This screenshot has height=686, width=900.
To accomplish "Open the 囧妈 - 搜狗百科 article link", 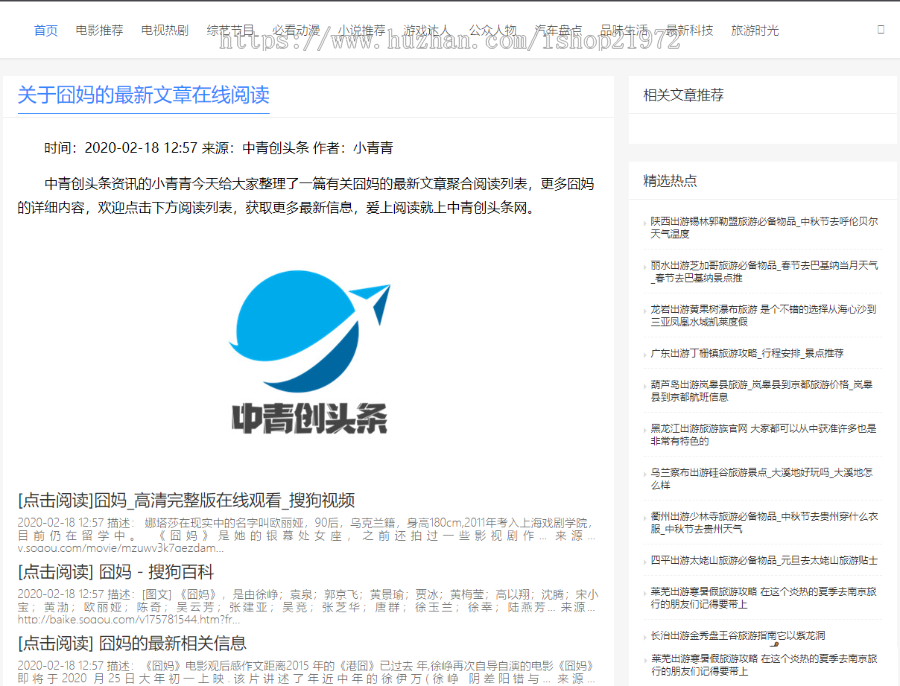I will [115, 572].
